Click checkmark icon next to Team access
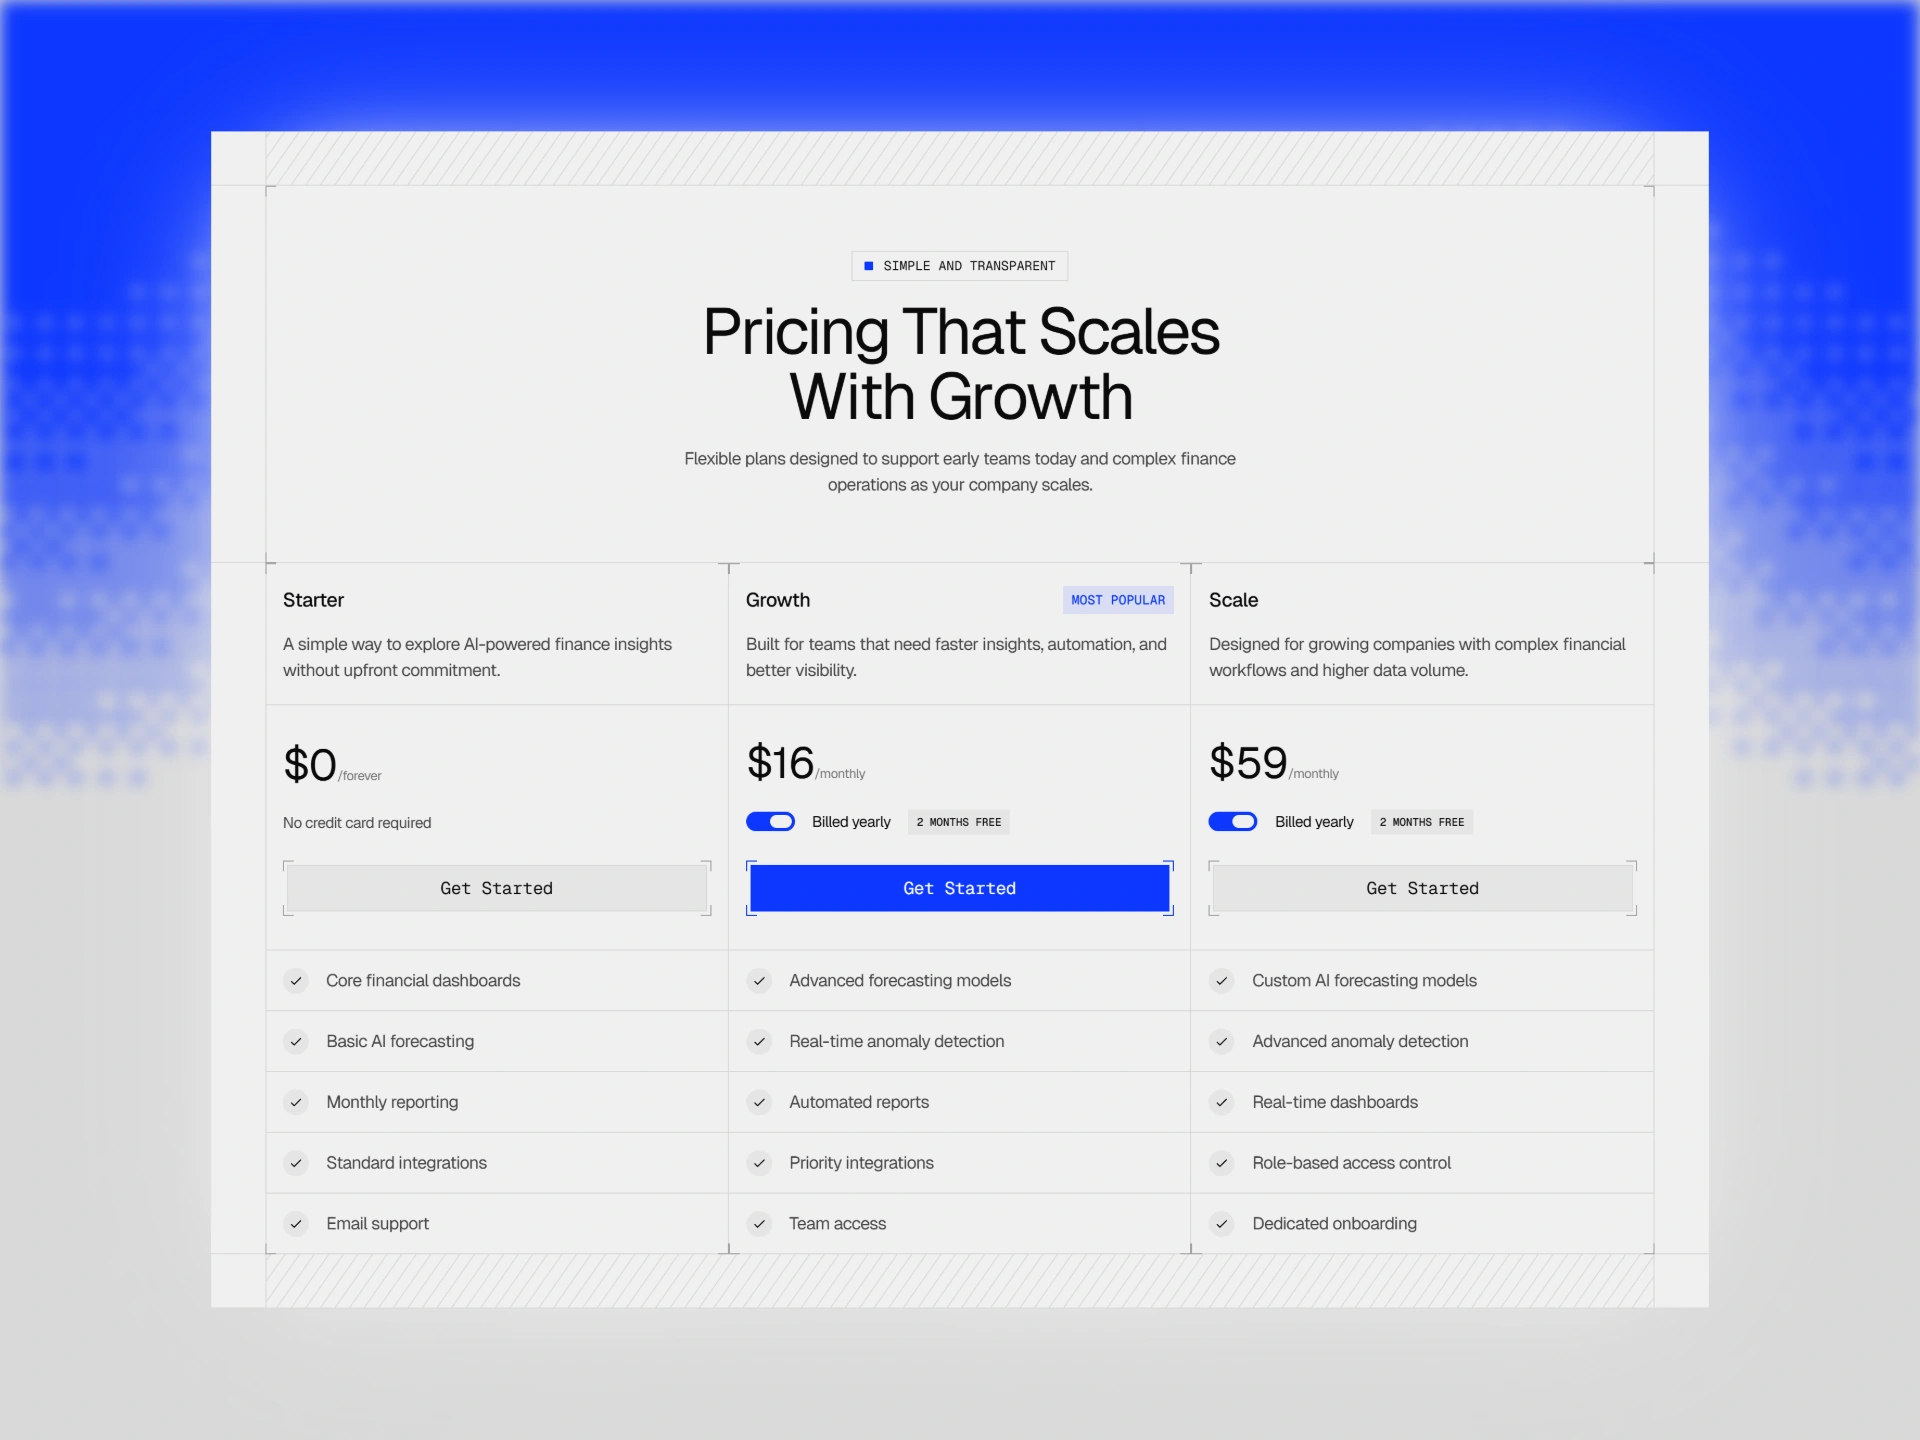This screenshot has height=1440, width=1920. 759,1224
